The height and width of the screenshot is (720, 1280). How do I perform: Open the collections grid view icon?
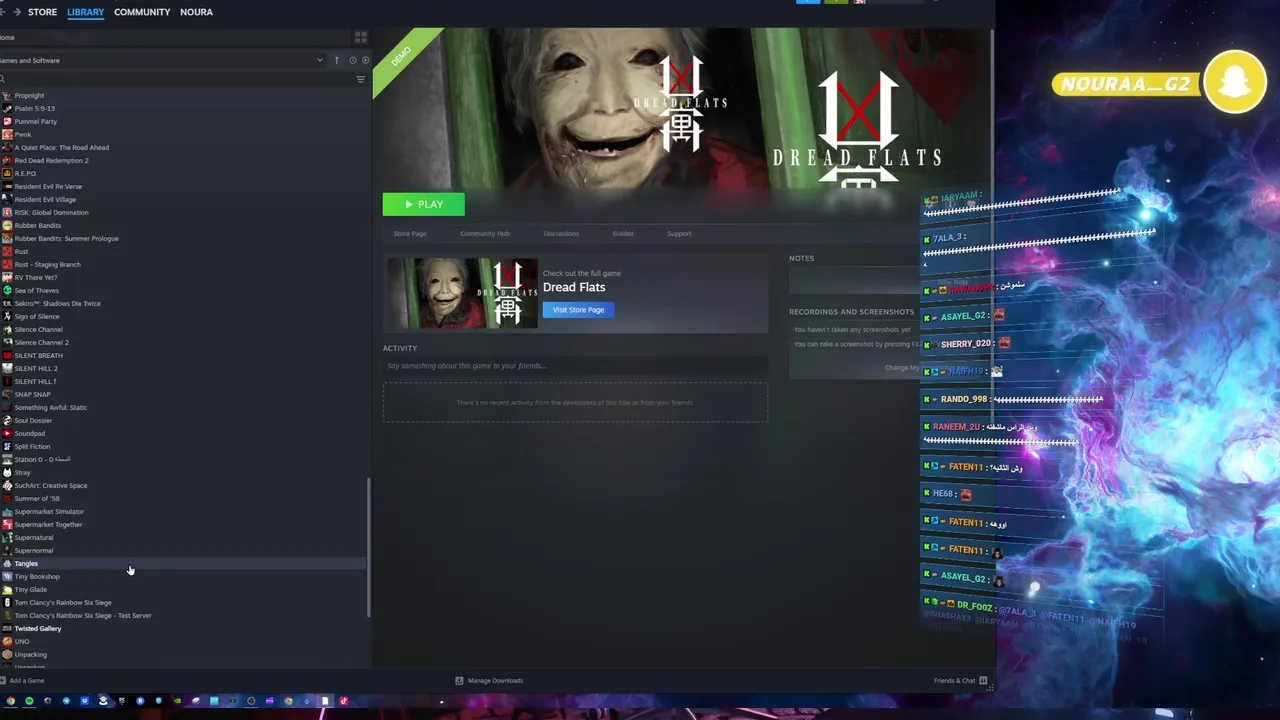click(360, 37)
